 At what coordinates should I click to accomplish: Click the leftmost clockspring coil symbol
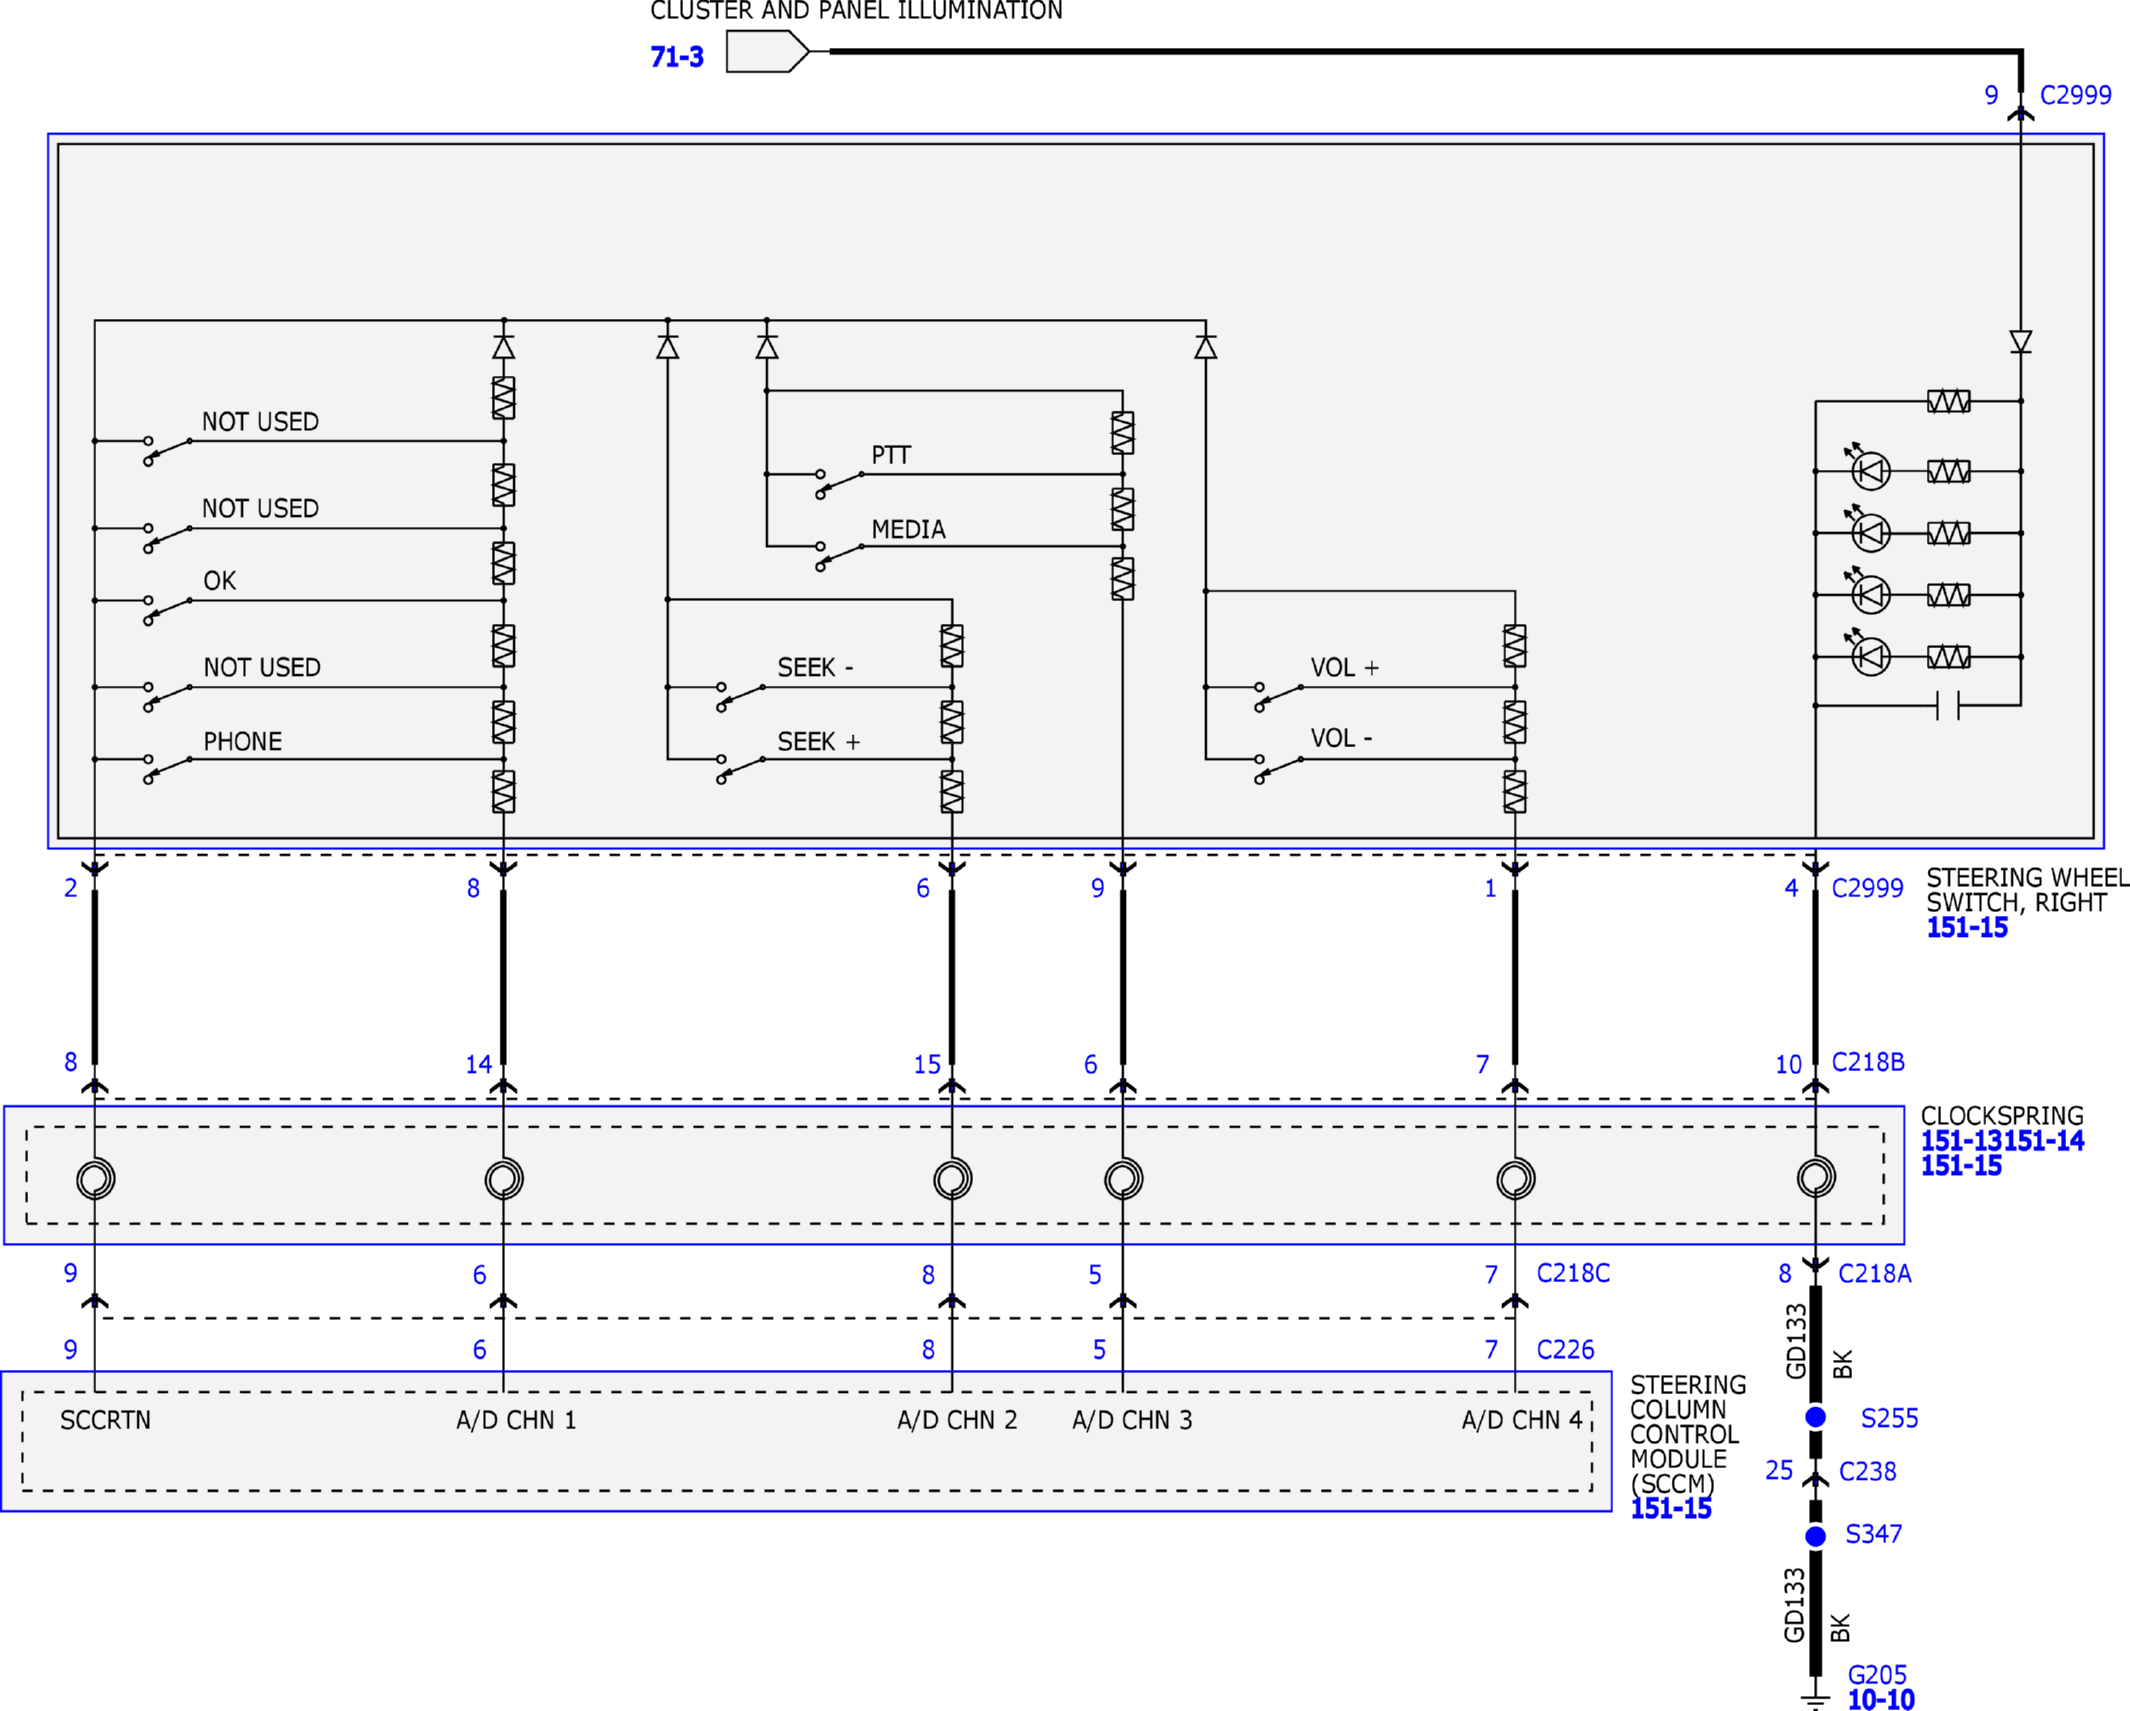point(95,1178)
